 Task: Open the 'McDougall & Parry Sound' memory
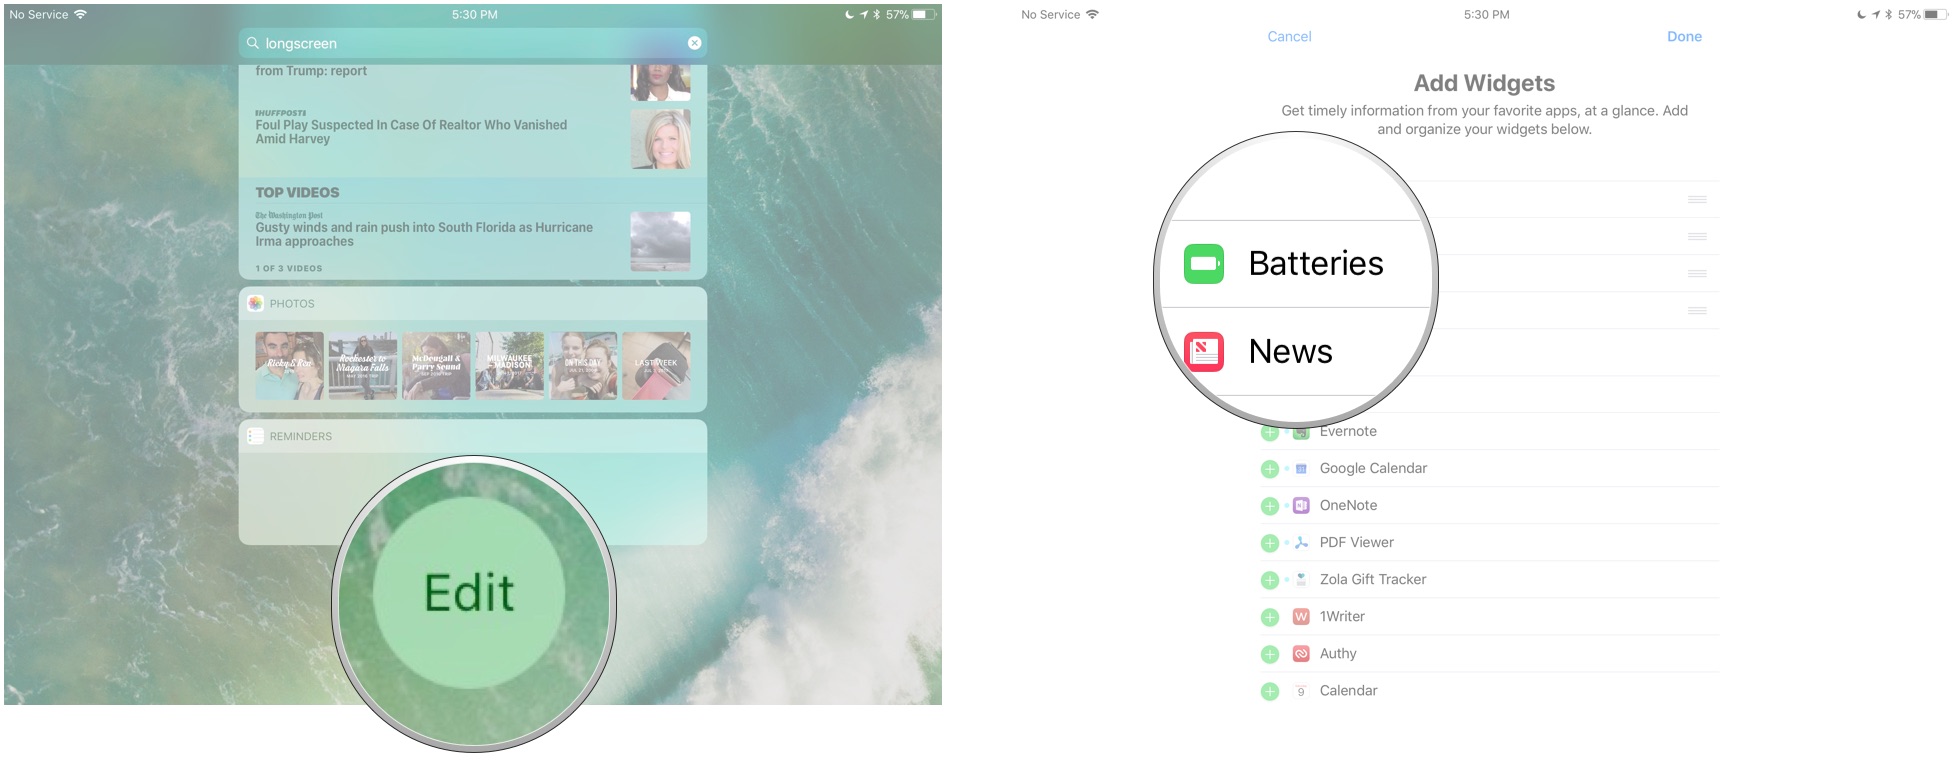coord(436,366)
